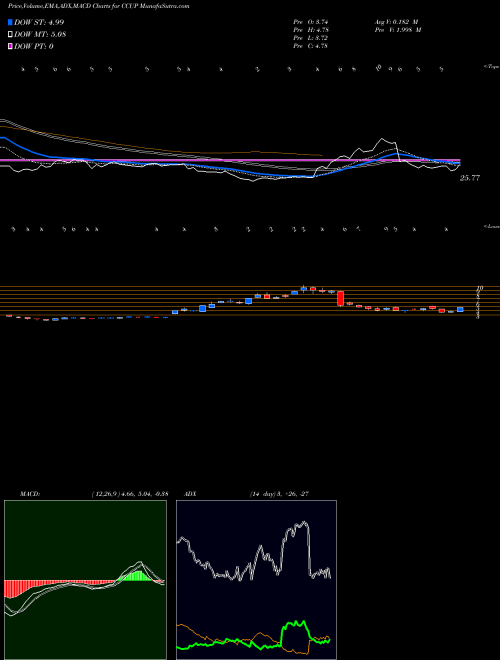Click the white DOW MT legend swatch
The image size is (500, 660).
coord(10,35)
